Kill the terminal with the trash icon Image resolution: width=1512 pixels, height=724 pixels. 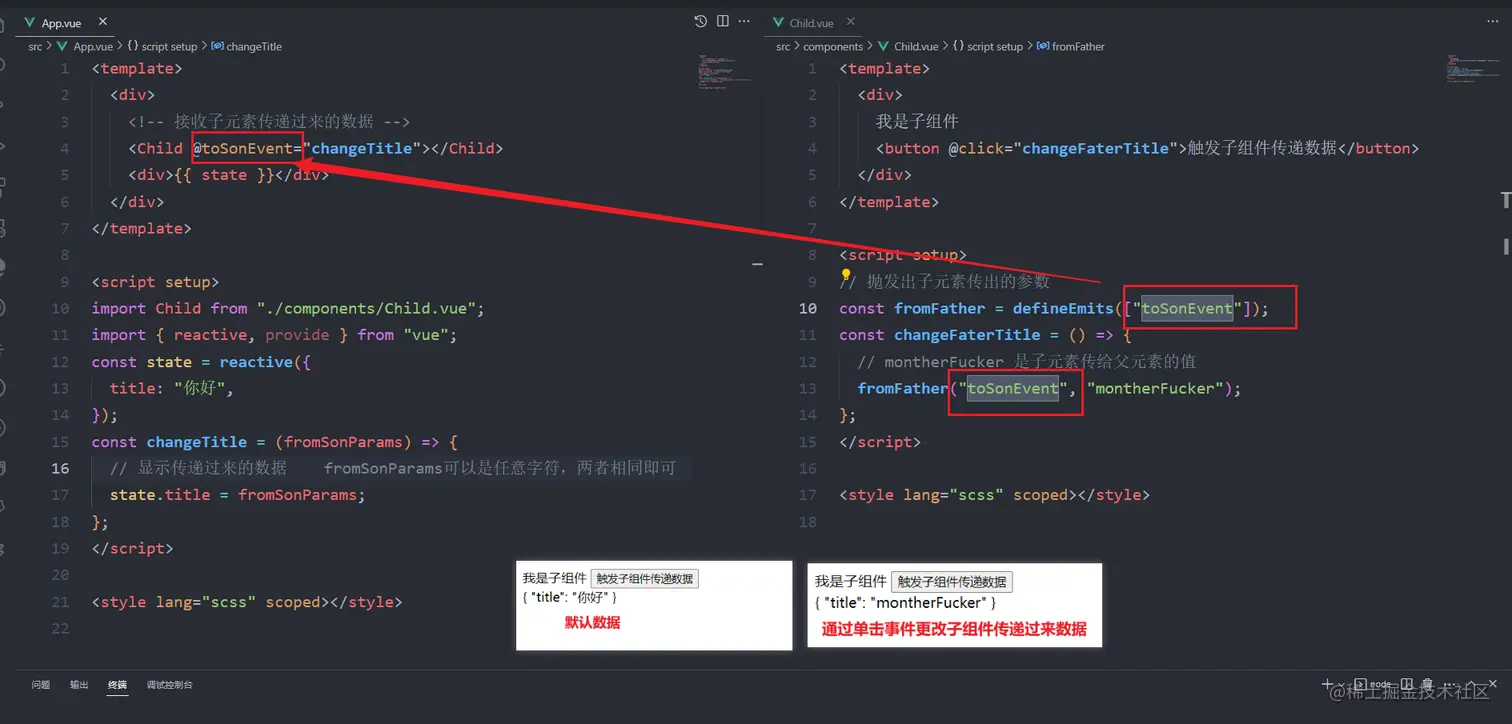(1428, 683)
